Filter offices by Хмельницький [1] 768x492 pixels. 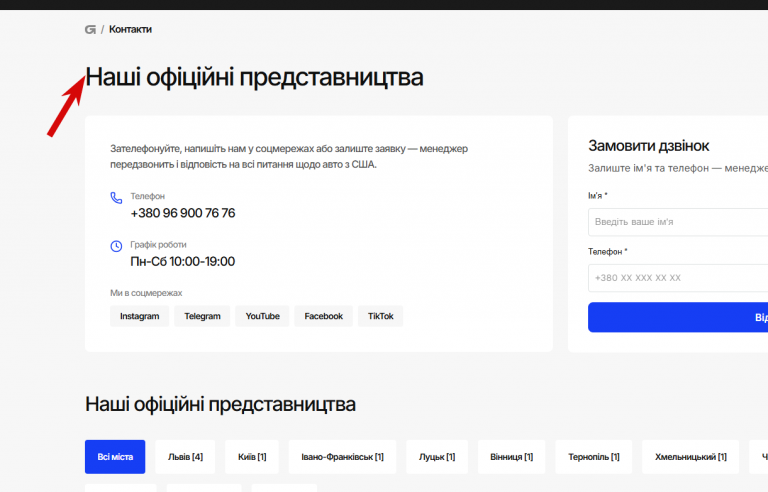click(691, 457)
